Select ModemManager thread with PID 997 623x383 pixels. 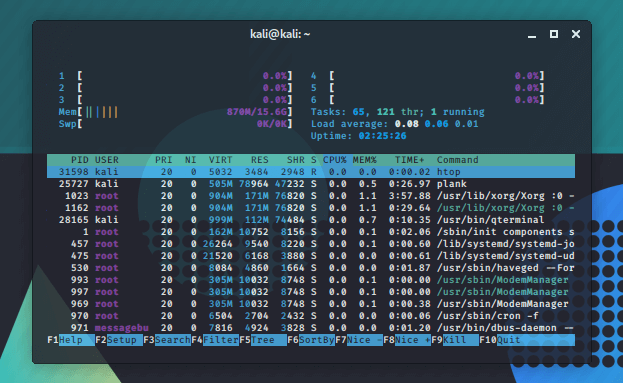pyautogui.click(x=311, y=292)
